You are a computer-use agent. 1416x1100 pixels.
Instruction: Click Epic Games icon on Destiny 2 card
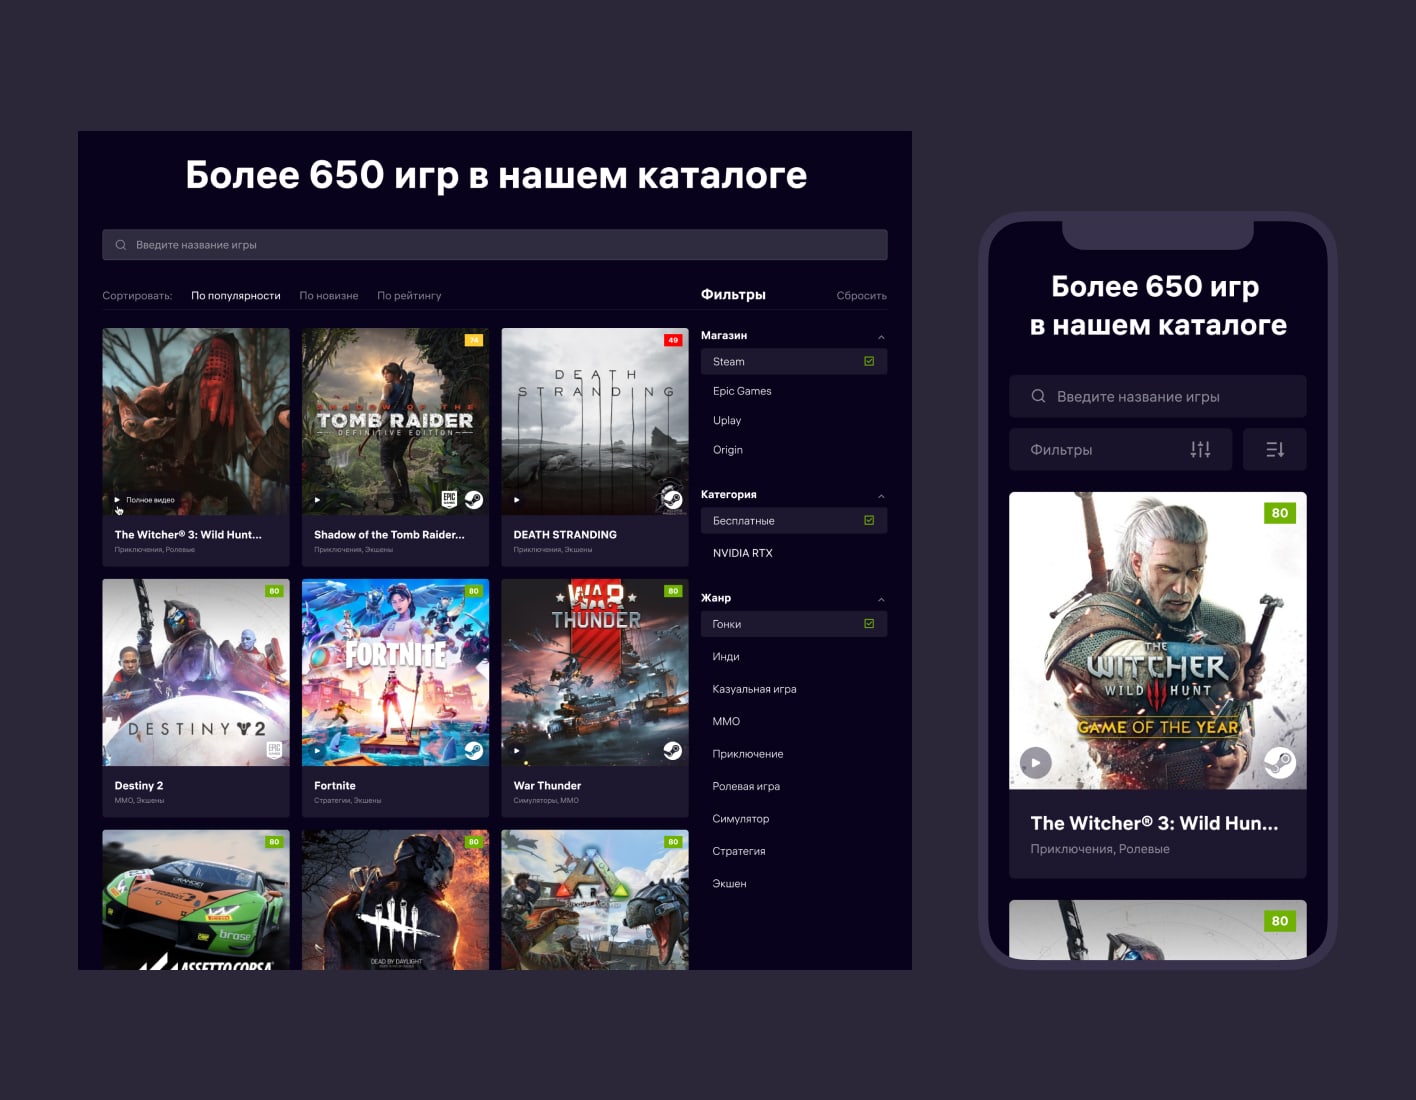click(274, 750)
